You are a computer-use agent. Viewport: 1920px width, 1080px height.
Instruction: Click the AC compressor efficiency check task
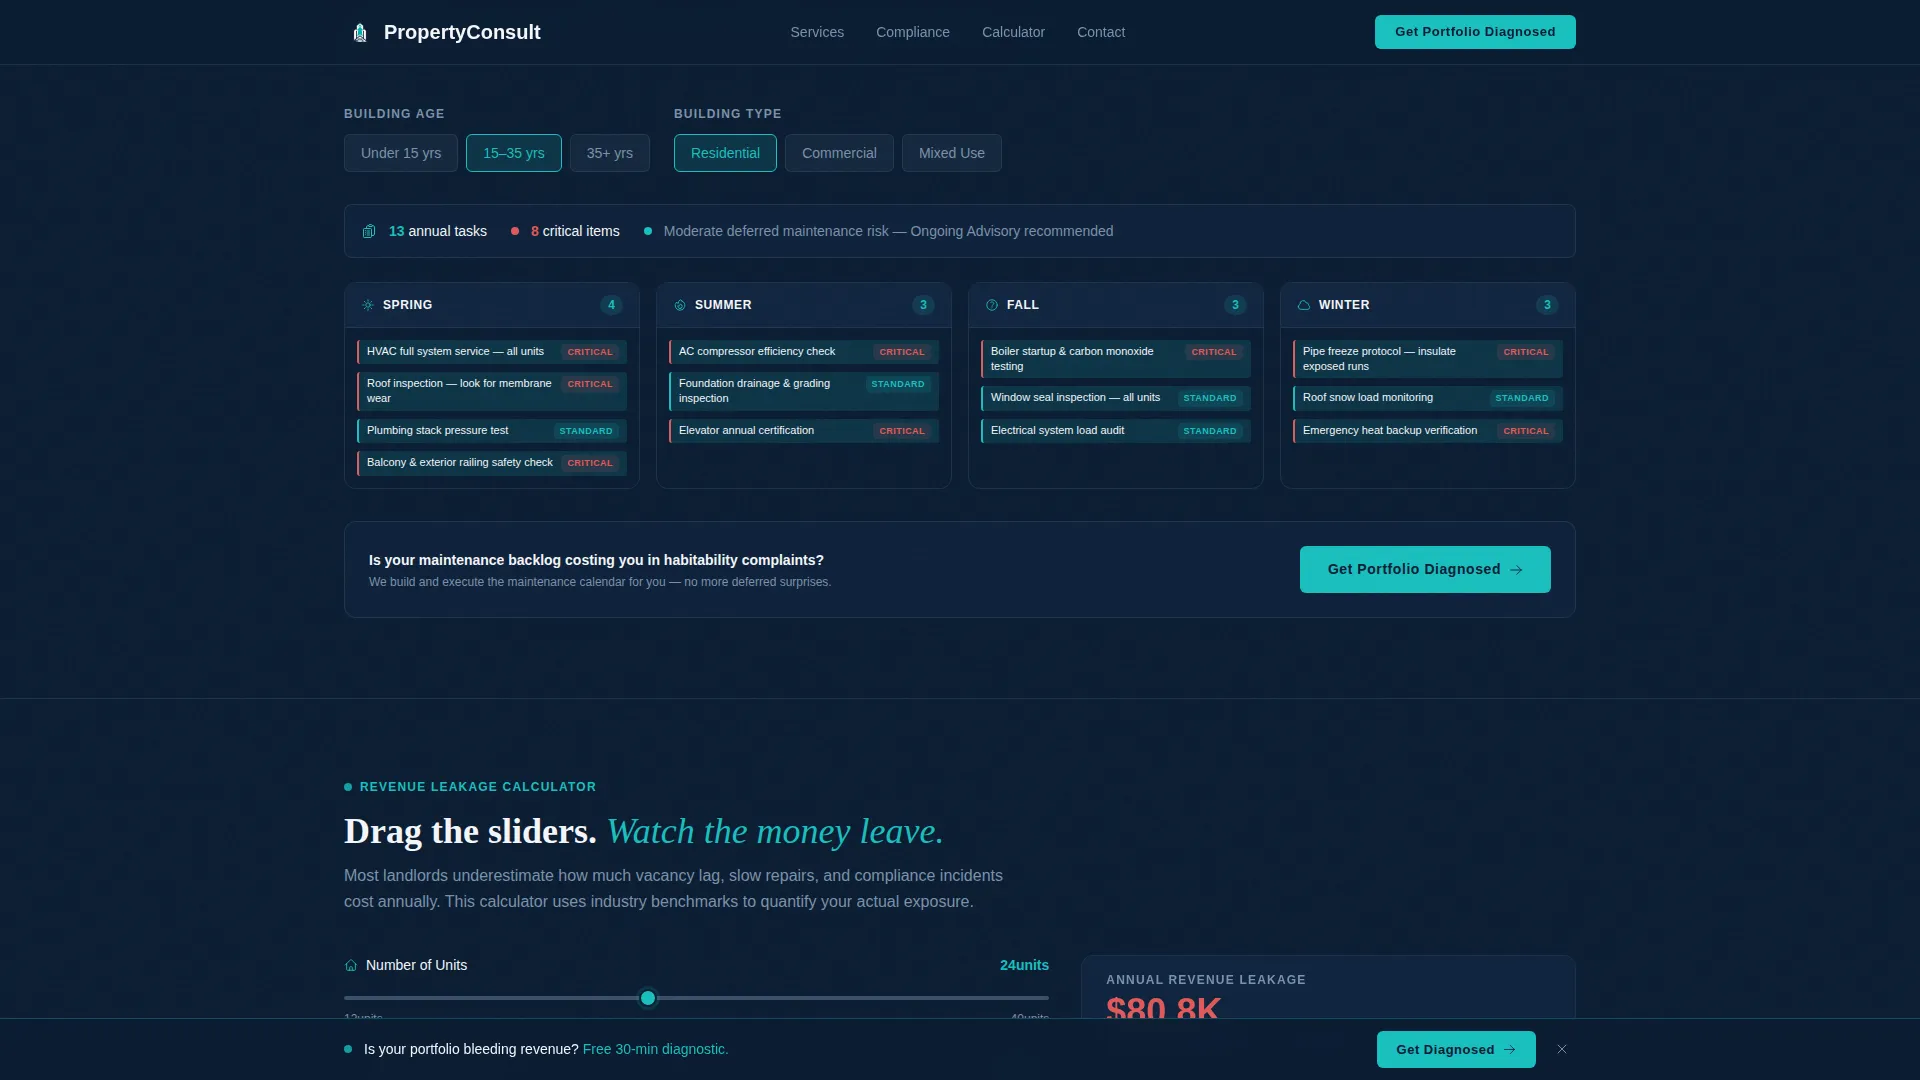[804, 352]
